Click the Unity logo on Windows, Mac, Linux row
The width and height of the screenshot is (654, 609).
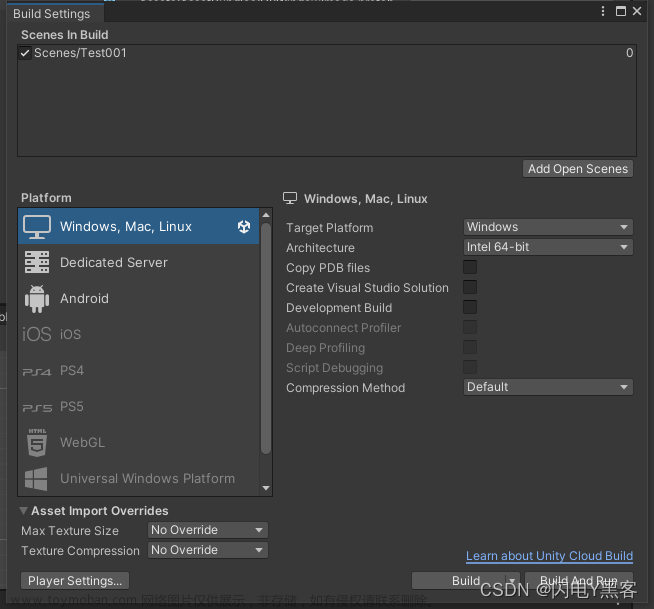(244, 226)
